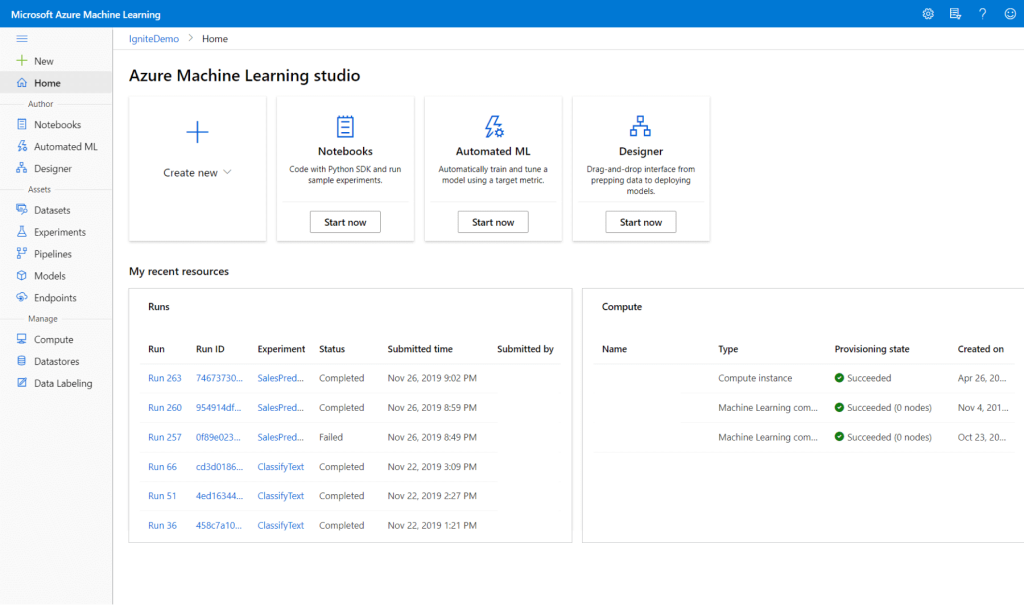Open Run 263 link
The image size is (1024, 605).
click(x=165, y=378)
